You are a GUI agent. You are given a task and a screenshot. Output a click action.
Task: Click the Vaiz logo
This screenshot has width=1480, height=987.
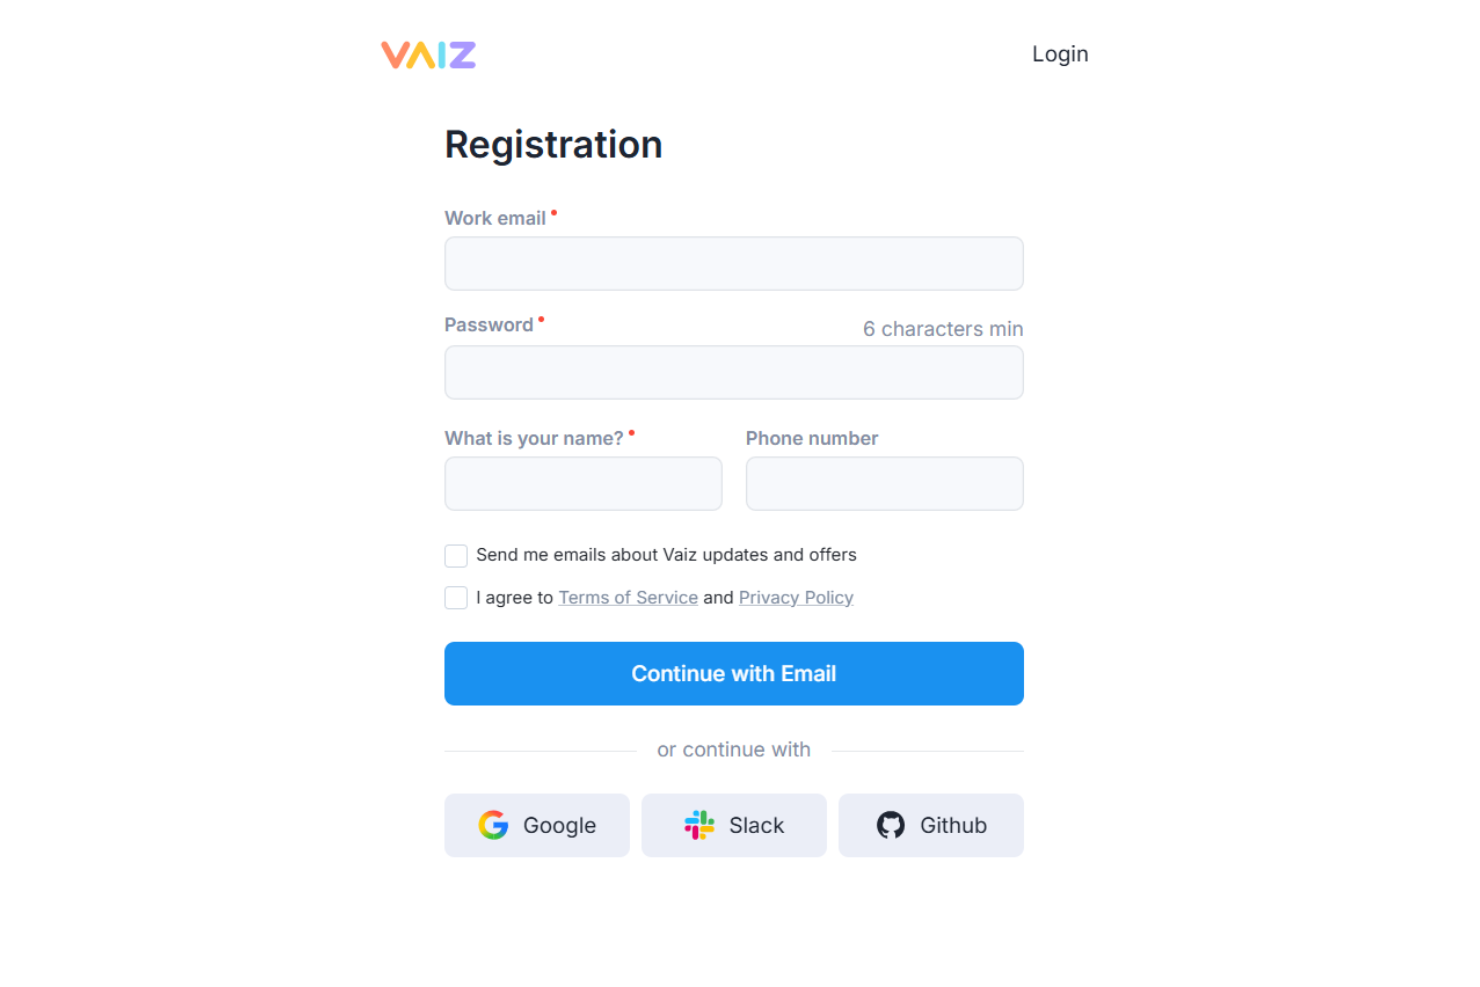(x=427, y=55)
